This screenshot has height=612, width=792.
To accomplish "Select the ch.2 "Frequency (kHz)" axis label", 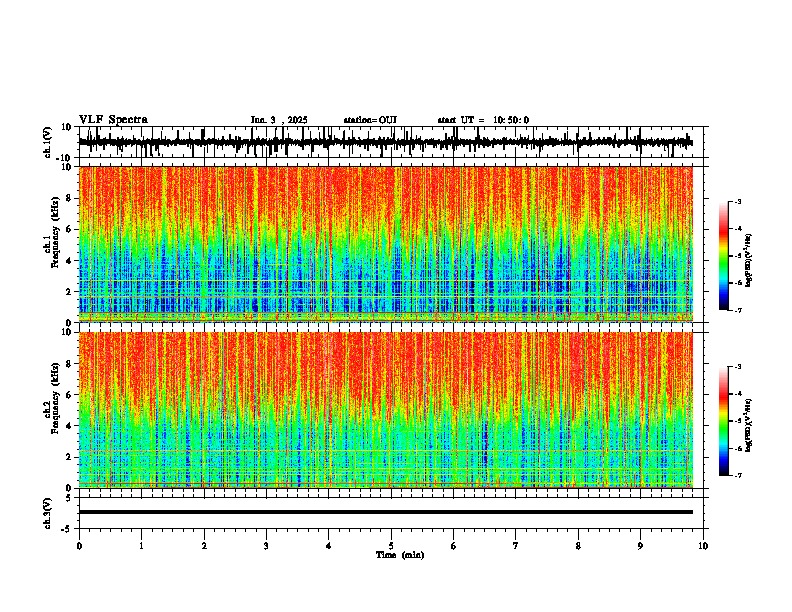I will point(55,398).
